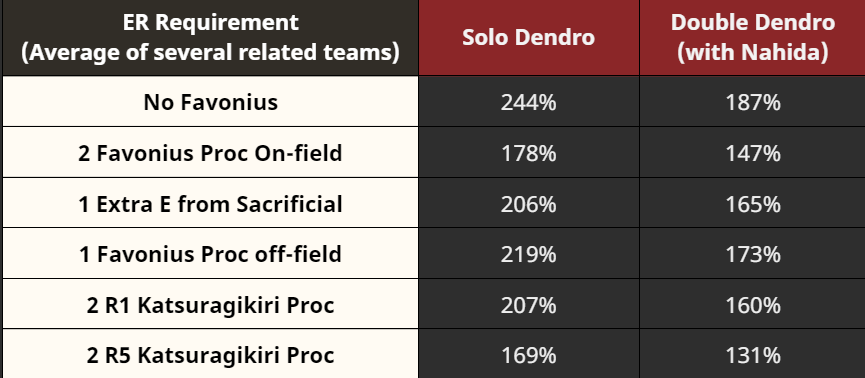Select the 160% cell
This screenshot has height=378, width=865.
[x=752, y=304]
